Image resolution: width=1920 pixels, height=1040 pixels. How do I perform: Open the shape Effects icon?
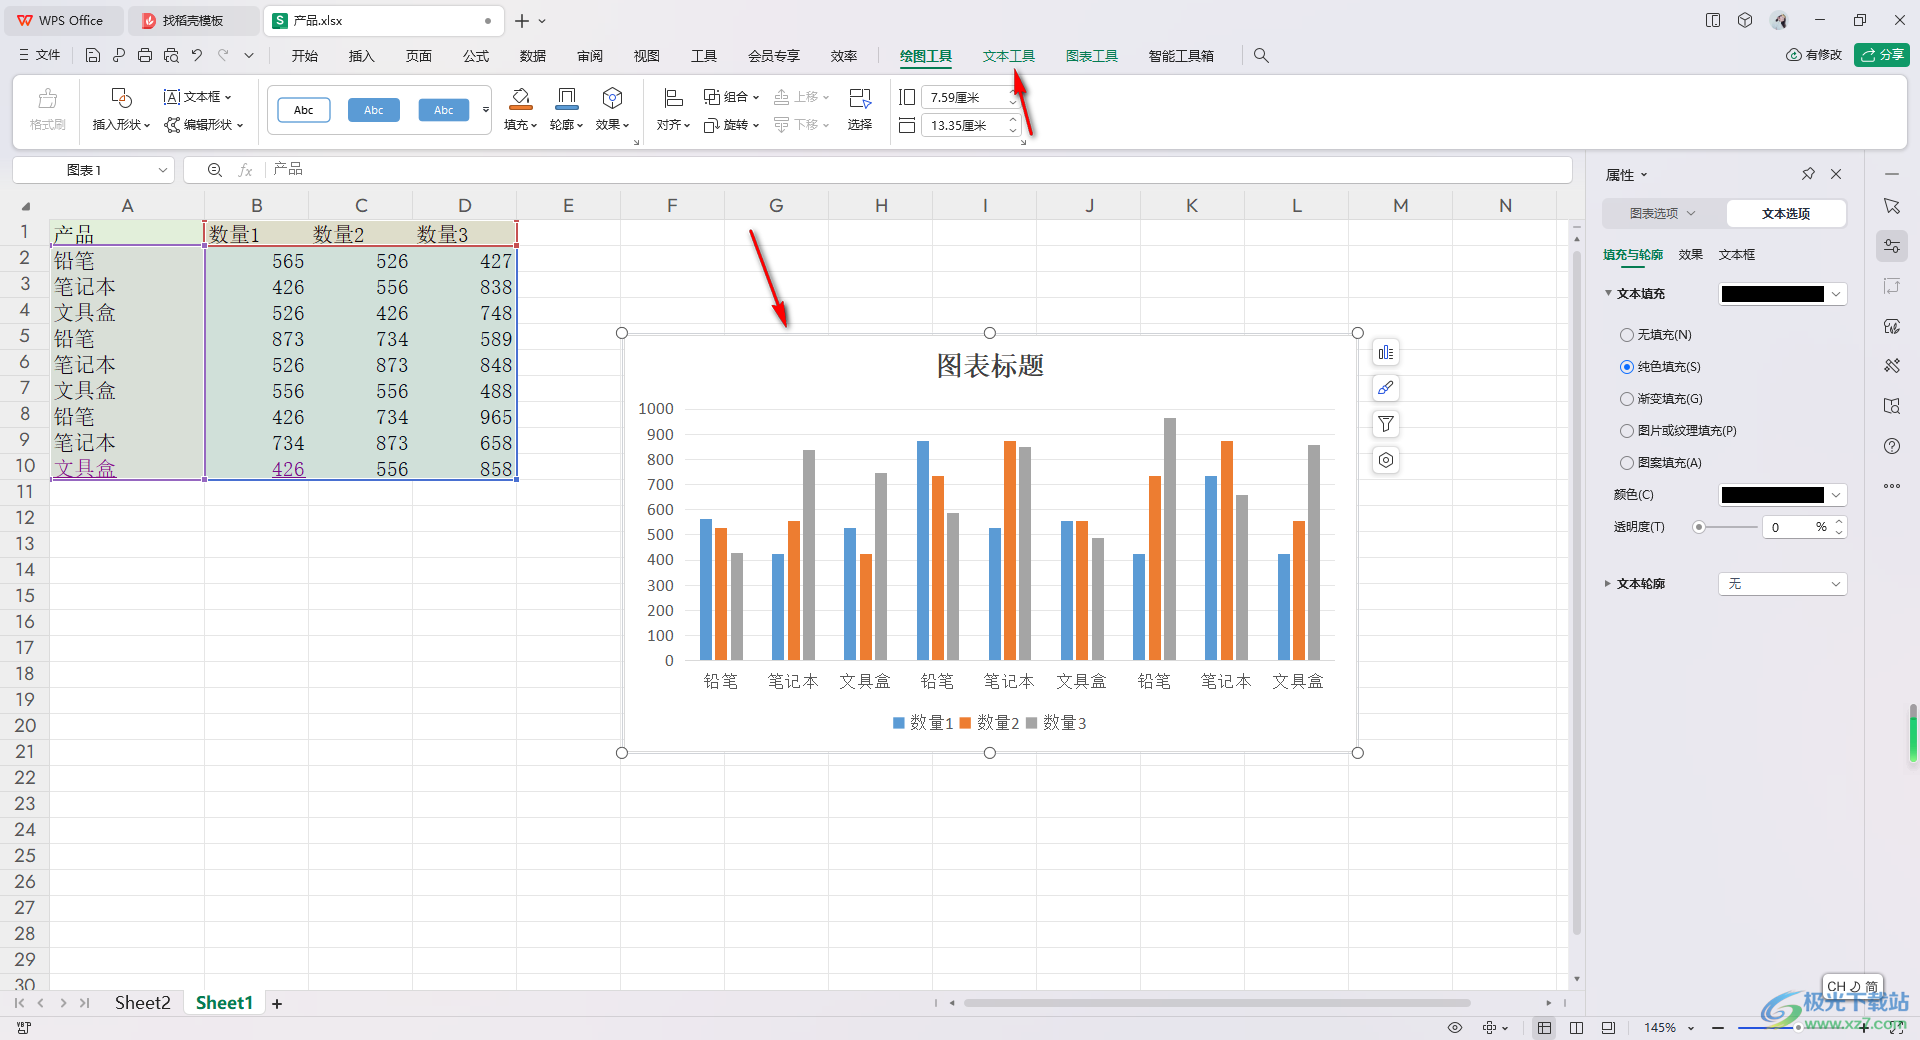(612, 98)
